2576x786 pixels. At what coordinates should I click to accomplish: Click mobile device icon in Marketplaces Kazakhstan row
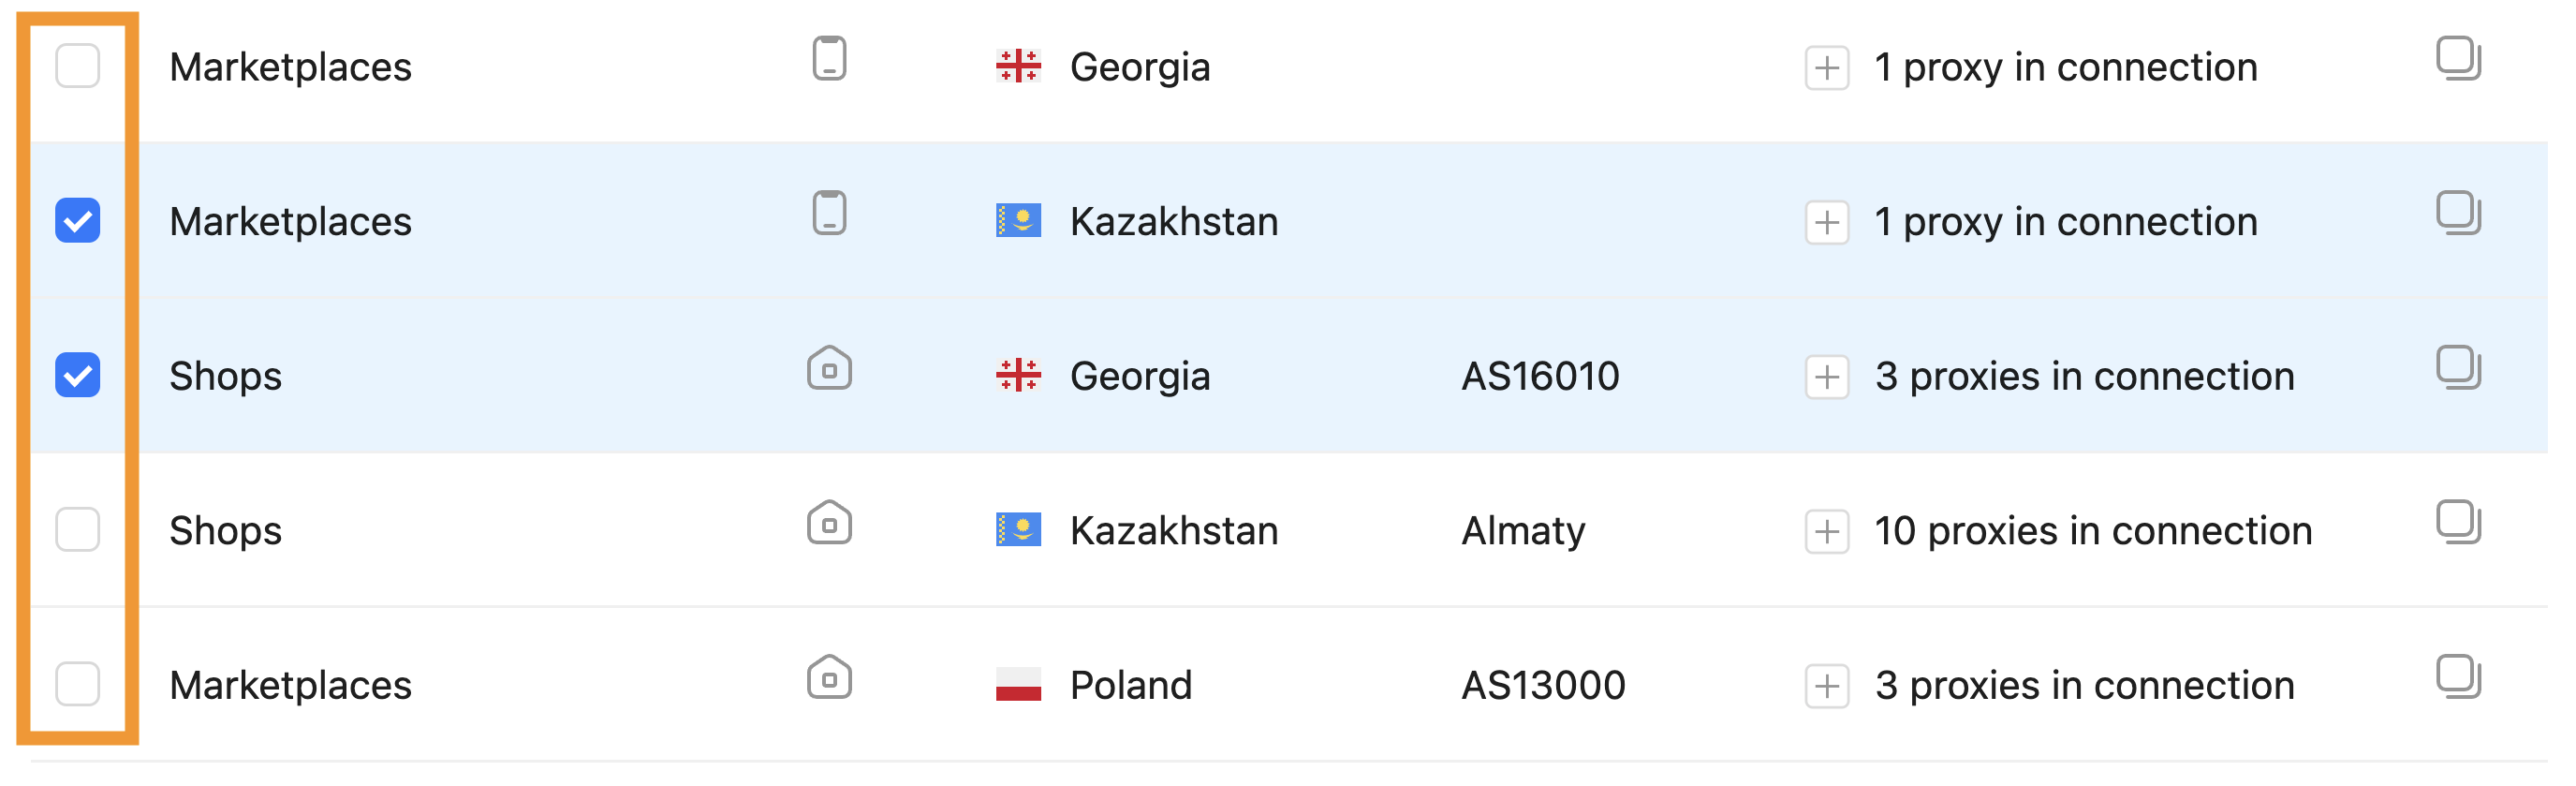click(829, 212)
